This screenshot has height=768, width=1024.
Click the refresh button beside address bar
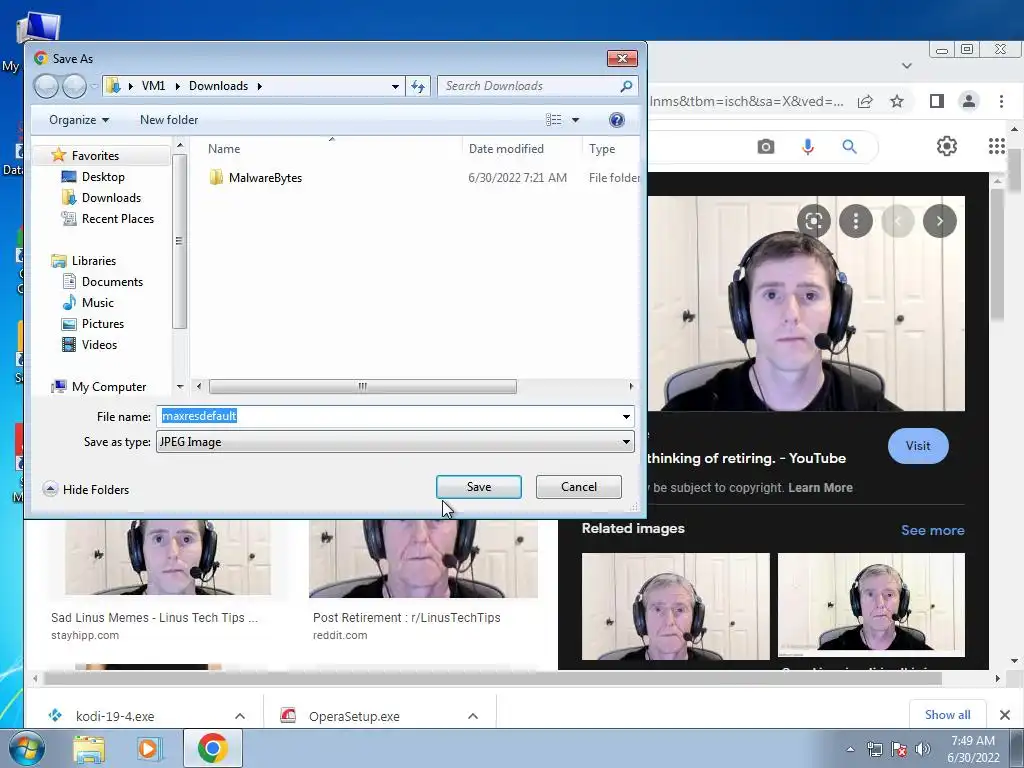coord(418,86)
